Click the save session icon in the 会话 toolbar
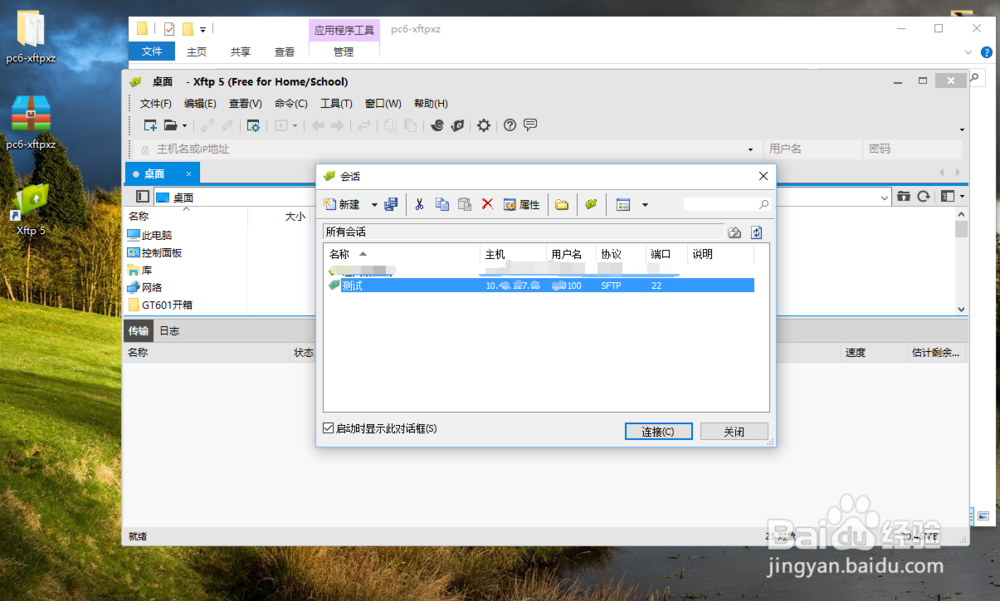This screenshot has width=1000, height=601. coord(391,204)
